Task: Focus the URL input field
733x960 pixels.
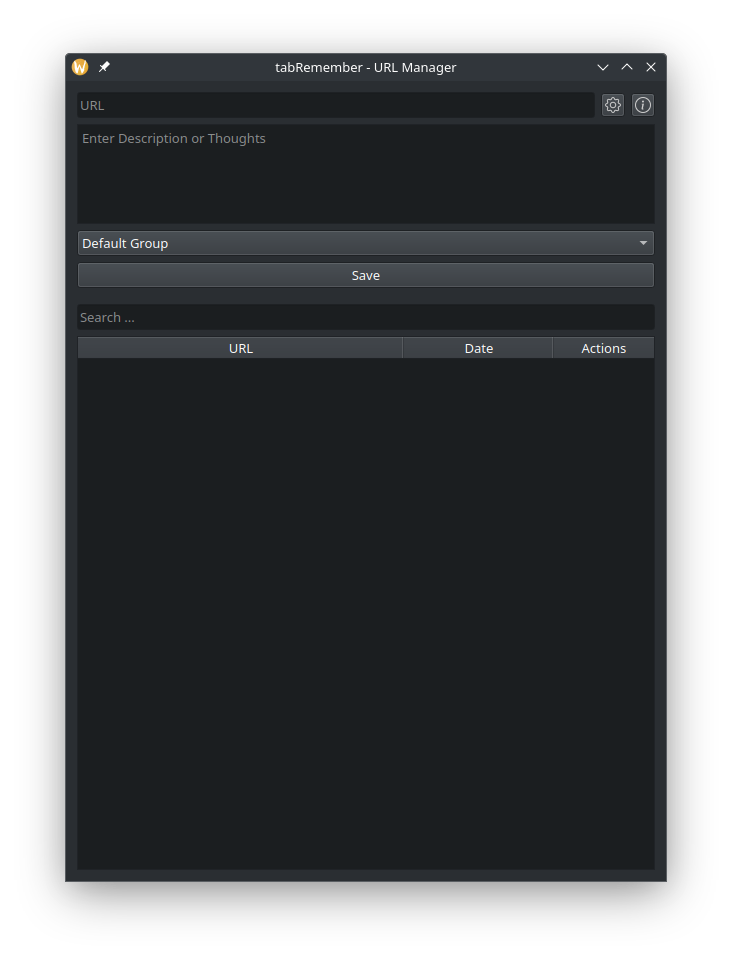Action: tap(335, 105)
